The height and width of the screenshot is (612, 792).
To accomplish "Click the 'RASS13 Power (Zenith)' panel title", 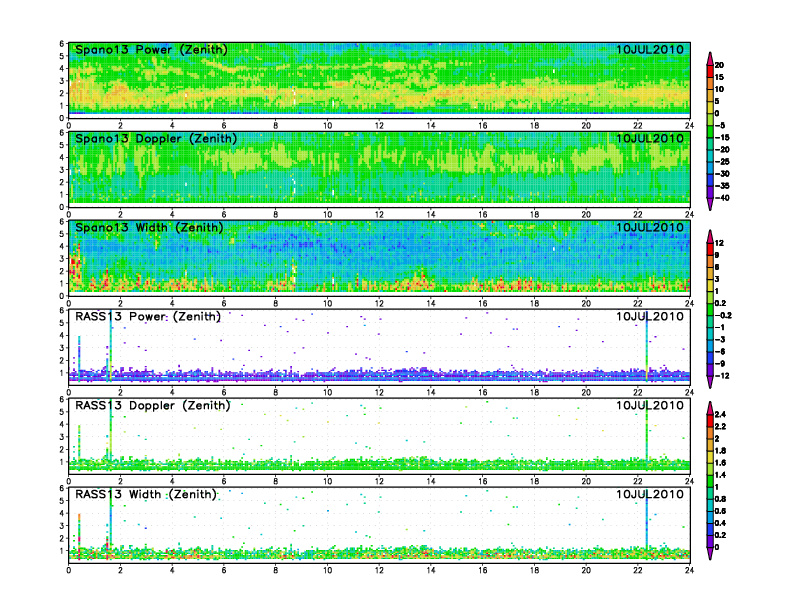I will [148, 317].
